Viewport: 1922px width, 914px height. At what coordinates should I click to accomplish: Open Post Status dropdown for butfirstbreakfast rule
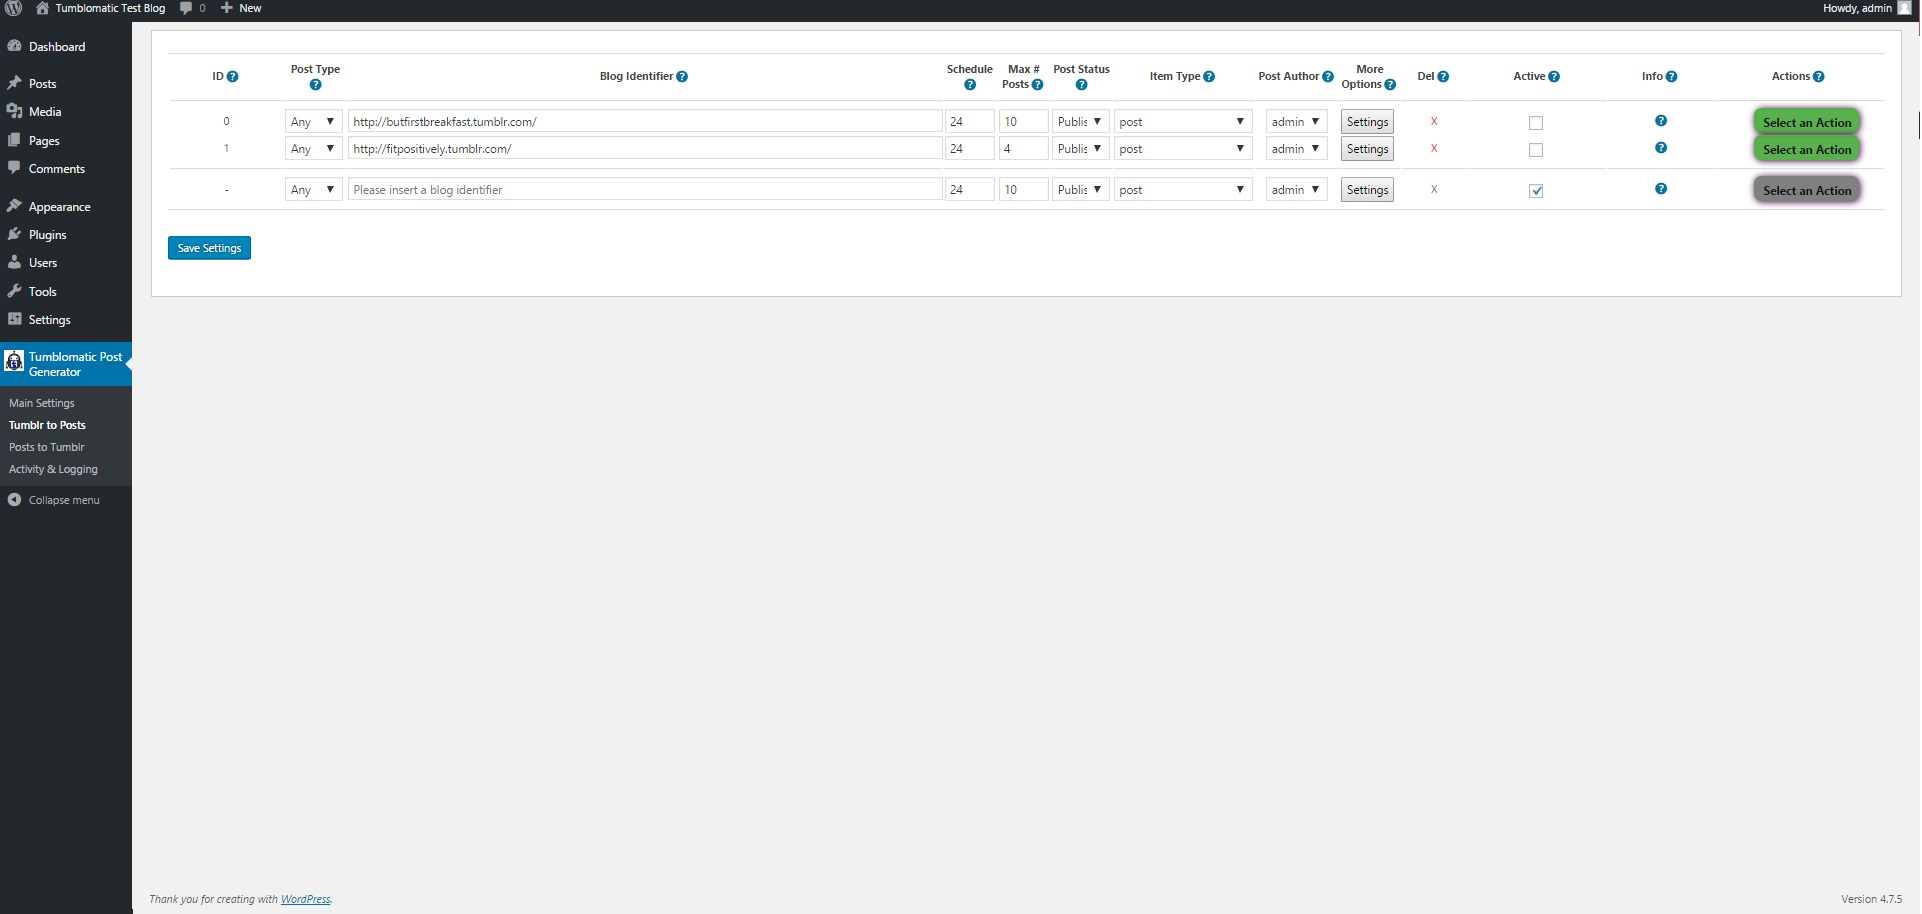pyautogui.click(x=1081, y=122)
